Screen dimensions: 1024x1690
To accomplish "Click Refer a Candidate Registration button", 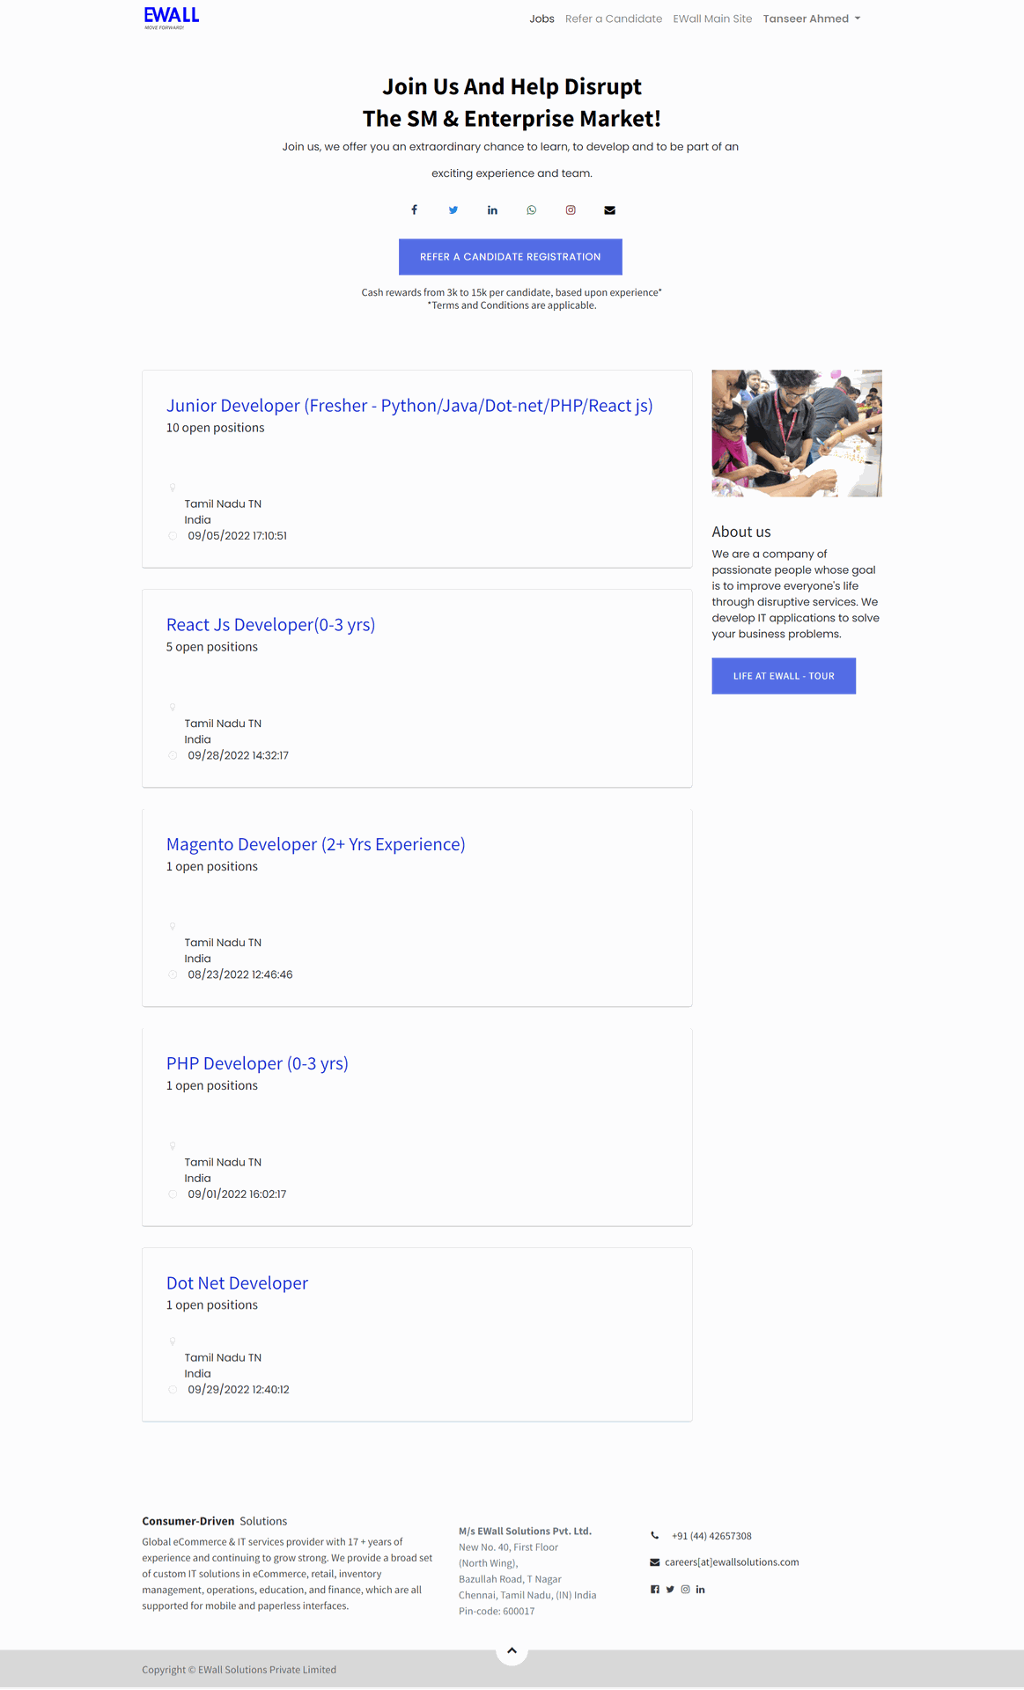I will [510, 257].
